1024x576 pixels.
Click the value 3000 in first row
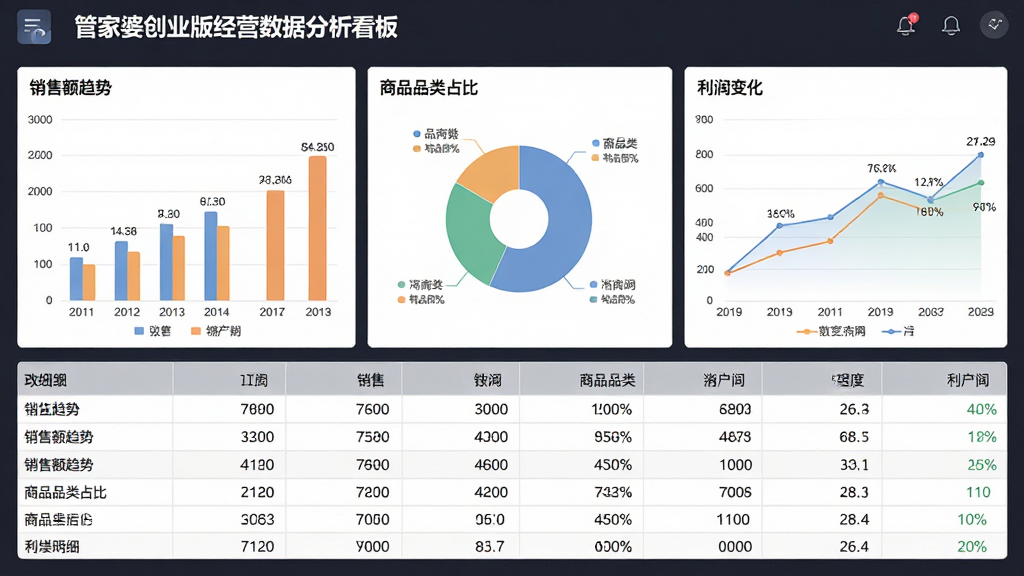pyautogui.click(x=491, y=409)
